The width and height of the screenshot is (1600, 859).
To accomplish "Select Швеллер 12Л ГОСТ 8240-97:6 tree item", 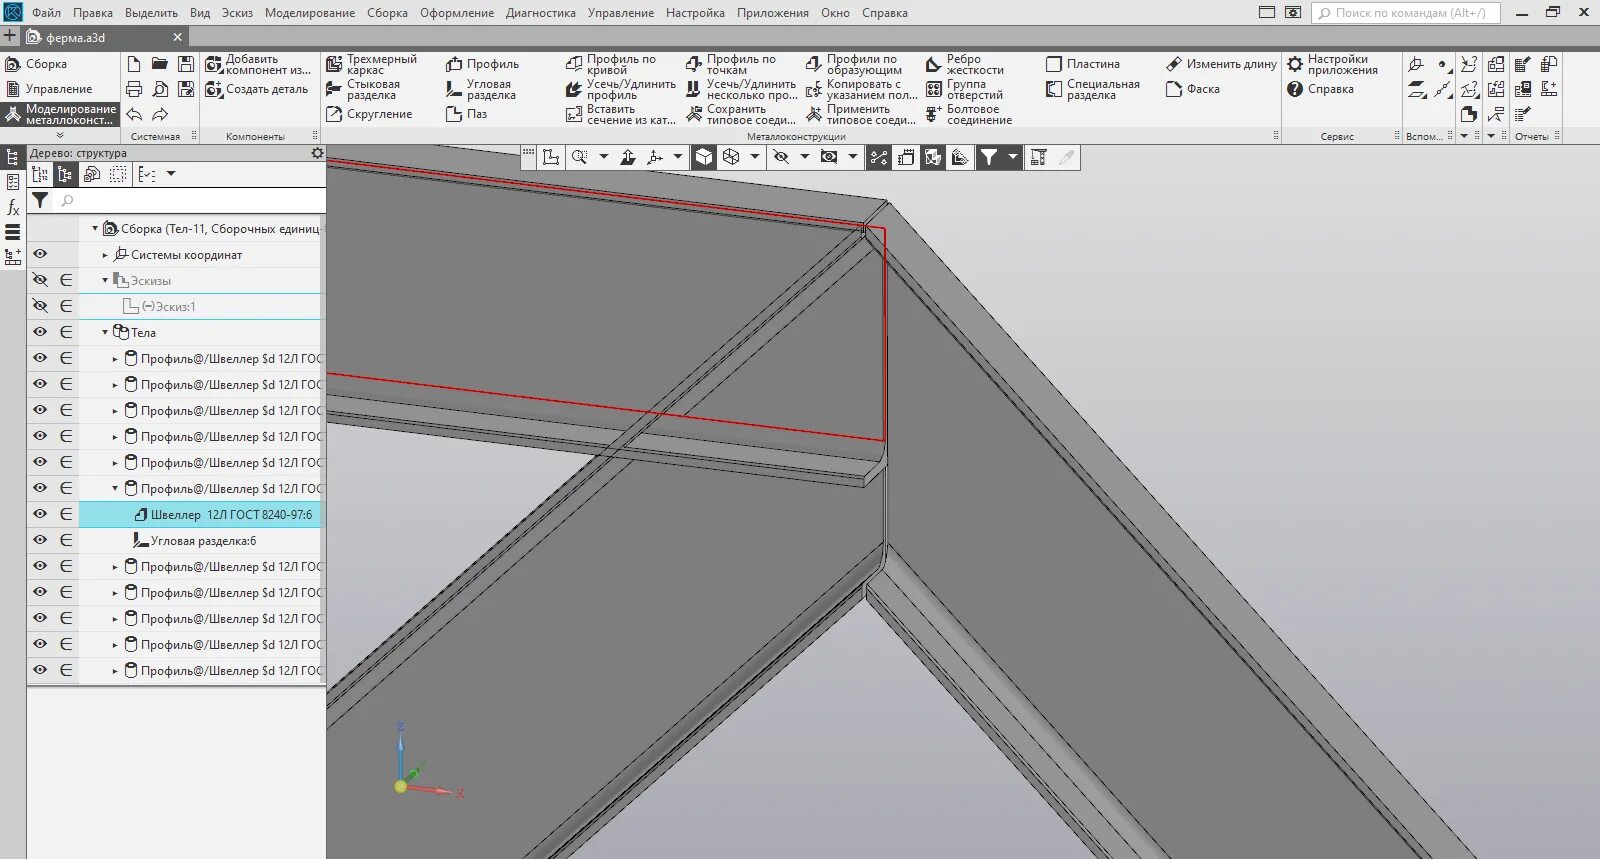I will point(222,514).
